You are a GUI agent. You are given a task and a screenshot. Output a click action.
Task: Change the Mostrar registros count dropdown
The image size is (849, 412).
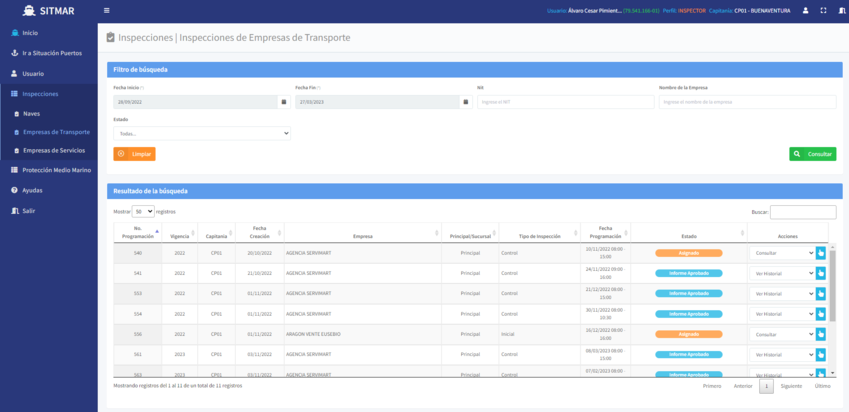click(144, 212)
